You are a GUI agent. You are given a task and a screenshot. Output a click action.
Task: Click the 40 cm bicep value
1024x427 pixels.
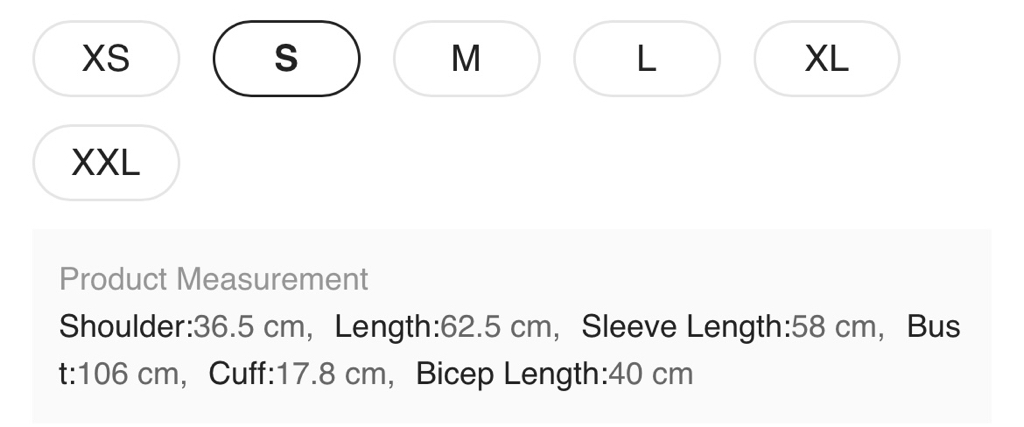tap(651, 375)
